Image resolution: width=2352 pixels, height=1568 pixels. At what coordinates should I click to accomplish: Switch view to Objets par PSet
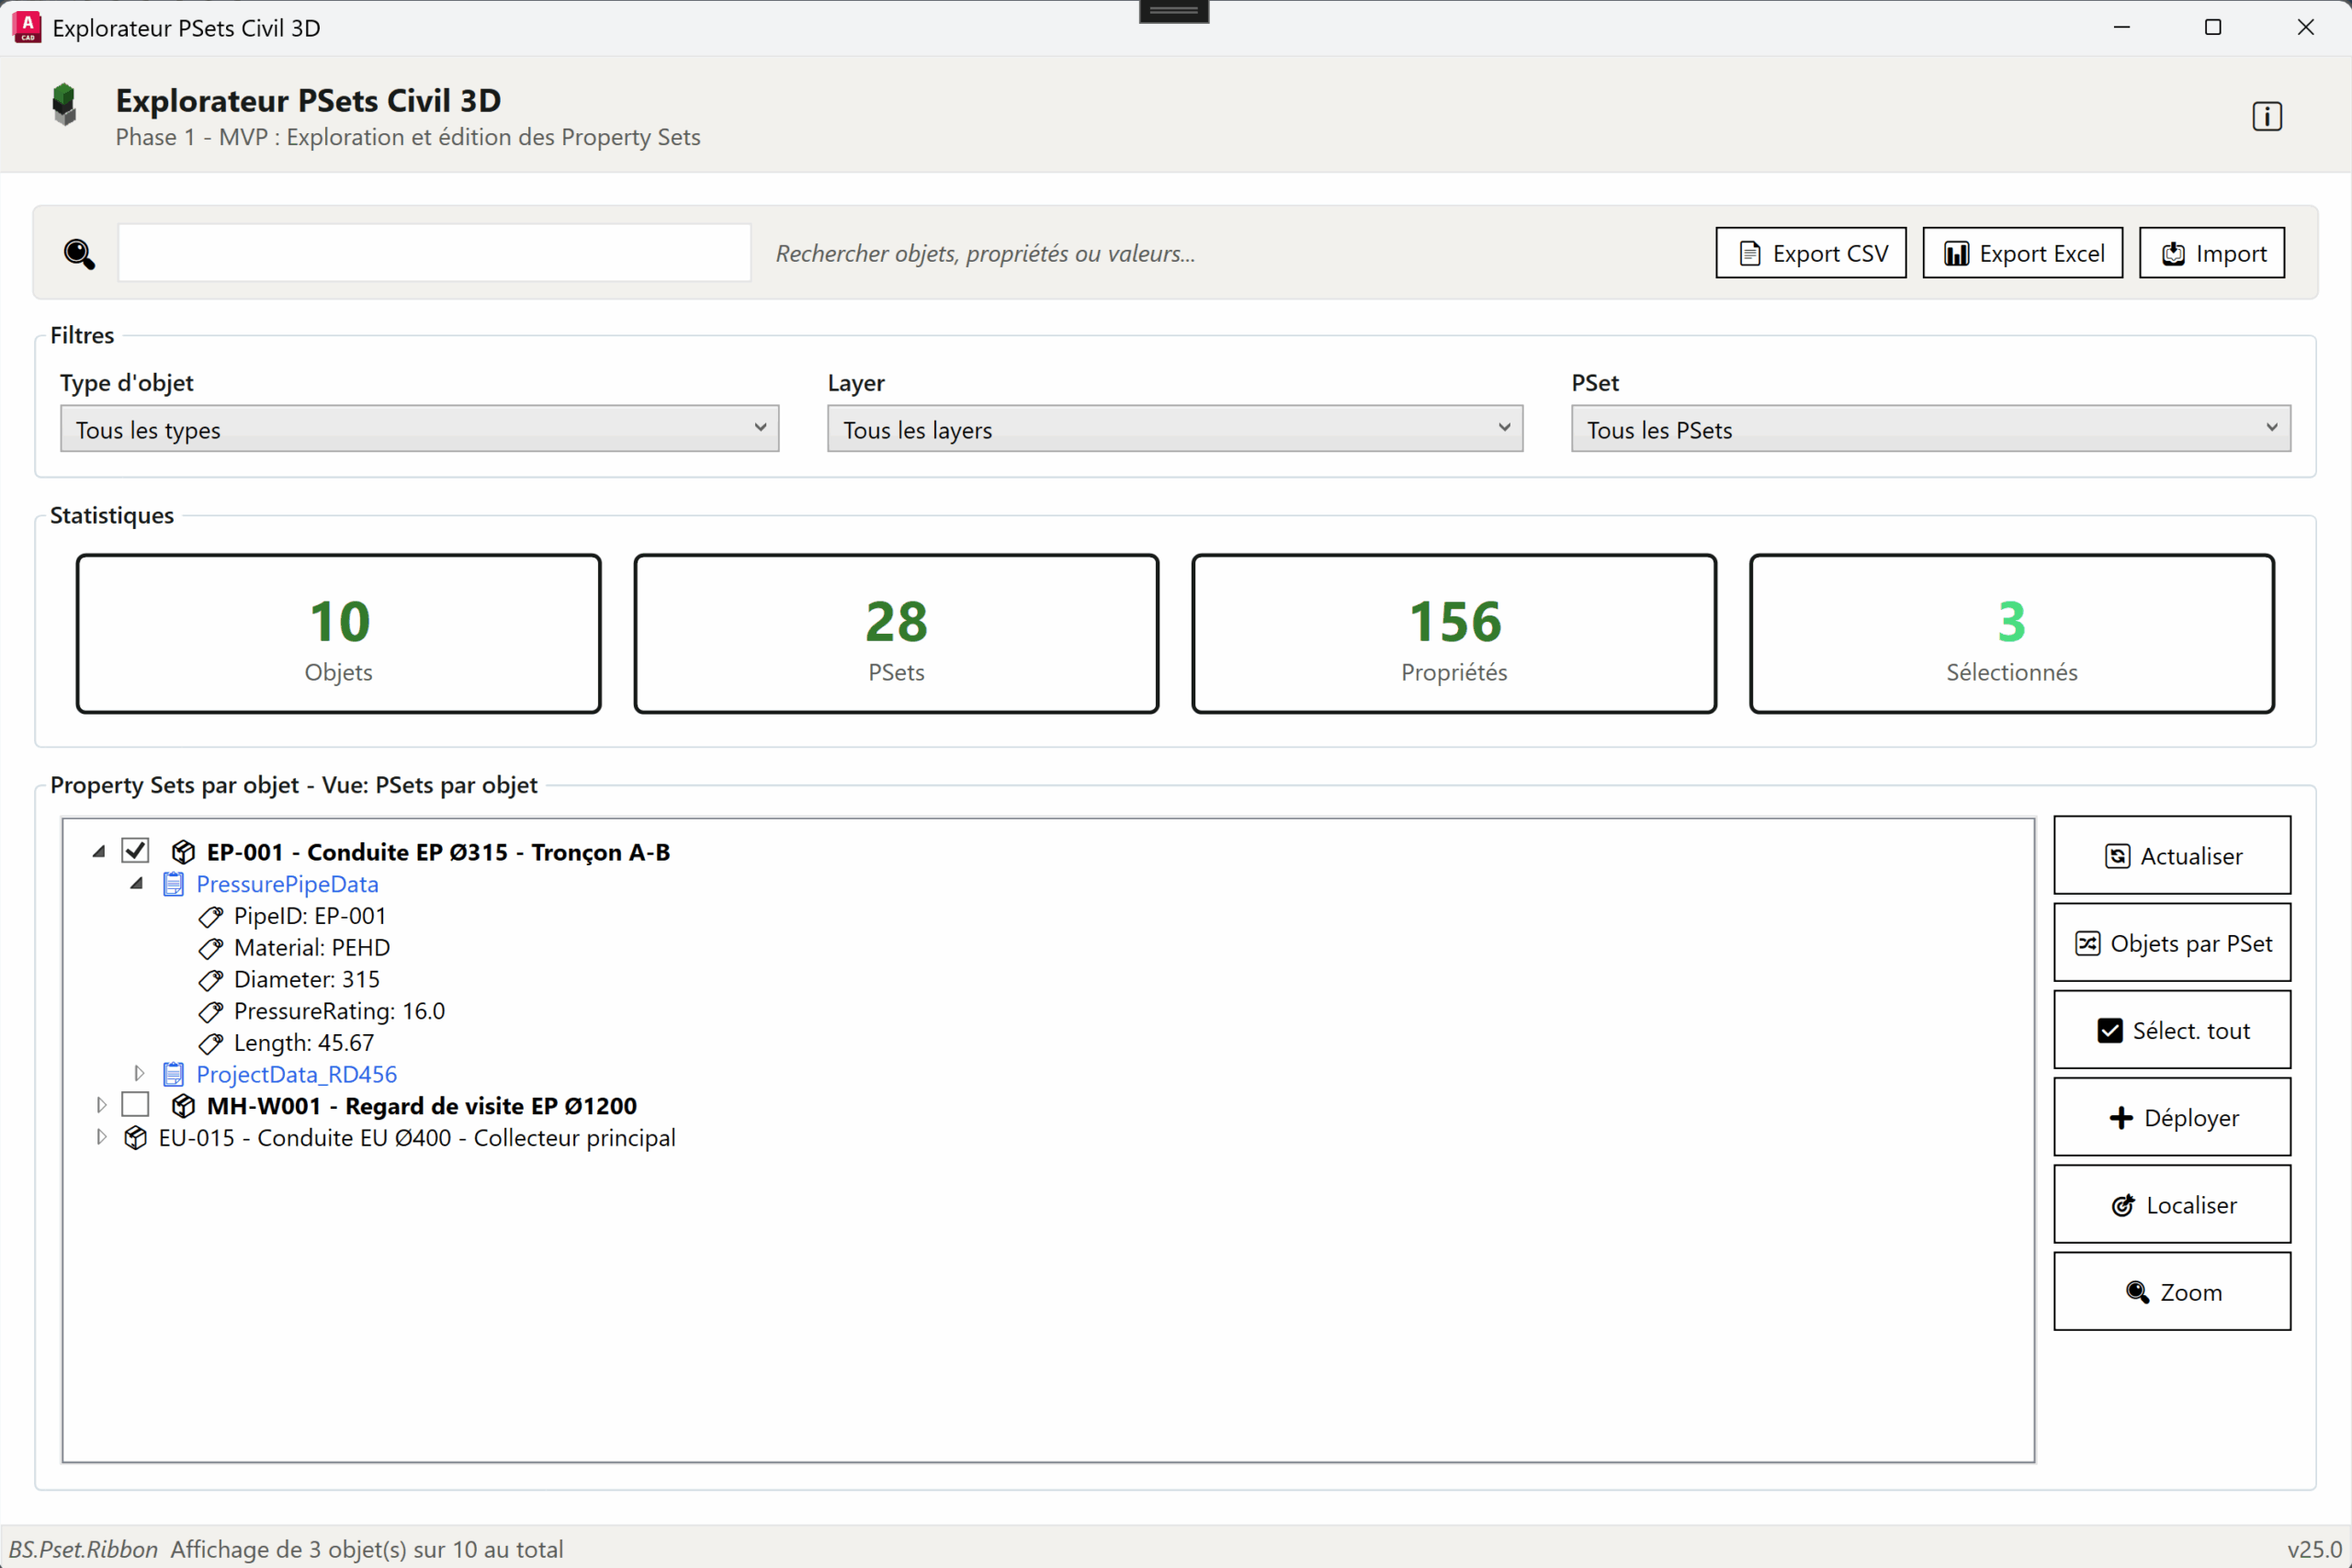(x=2171, y=943)
